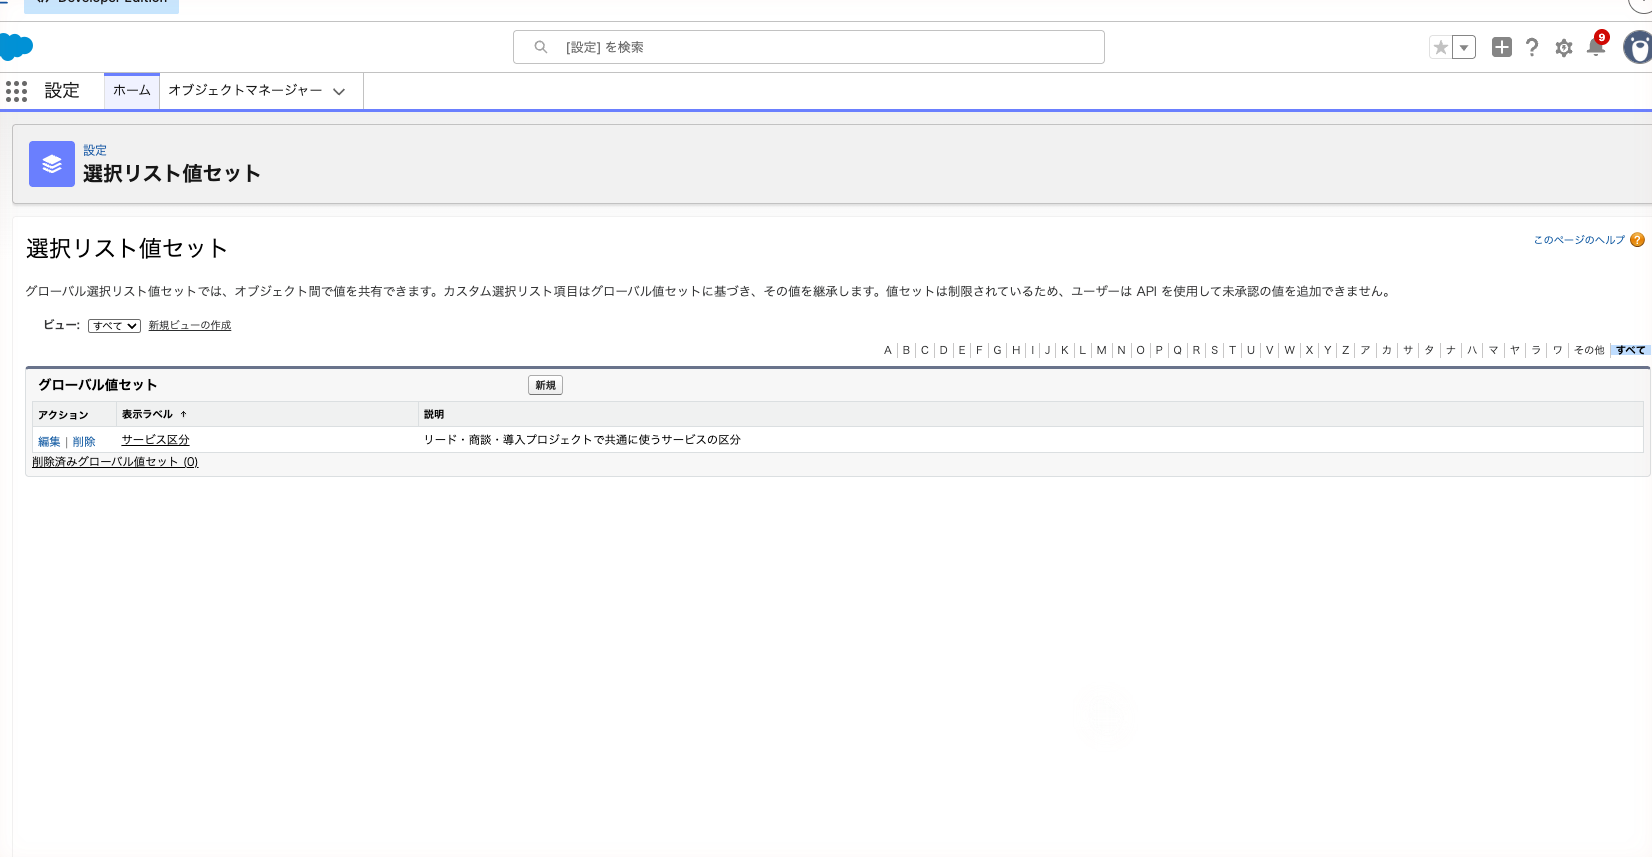The height and width of the screenshot is (857, 1652).
Task: Click 削除 for サービス区分
Action: tap(84, 441)
